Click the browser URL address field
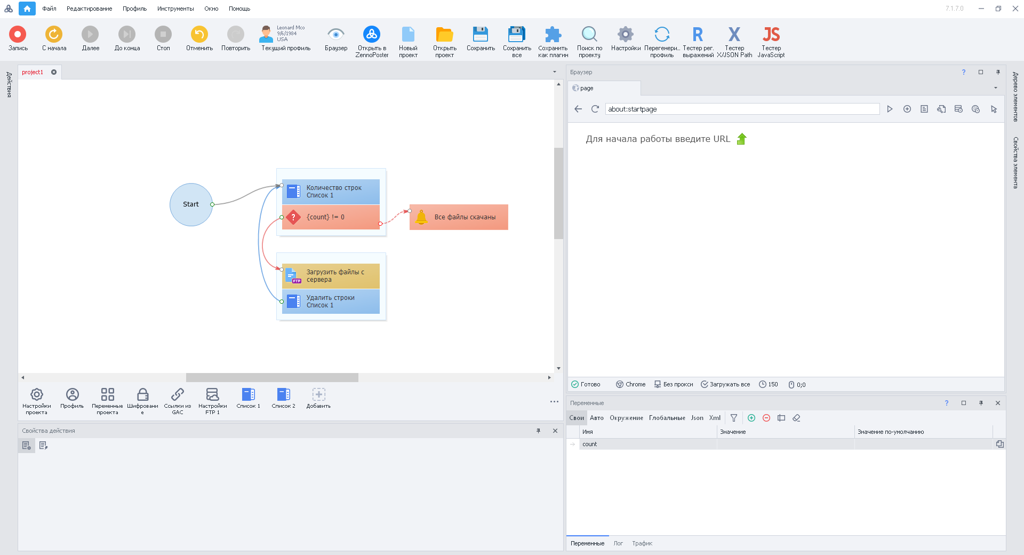The height and width of the screenshot is (555, 1024). pos(741,109)
